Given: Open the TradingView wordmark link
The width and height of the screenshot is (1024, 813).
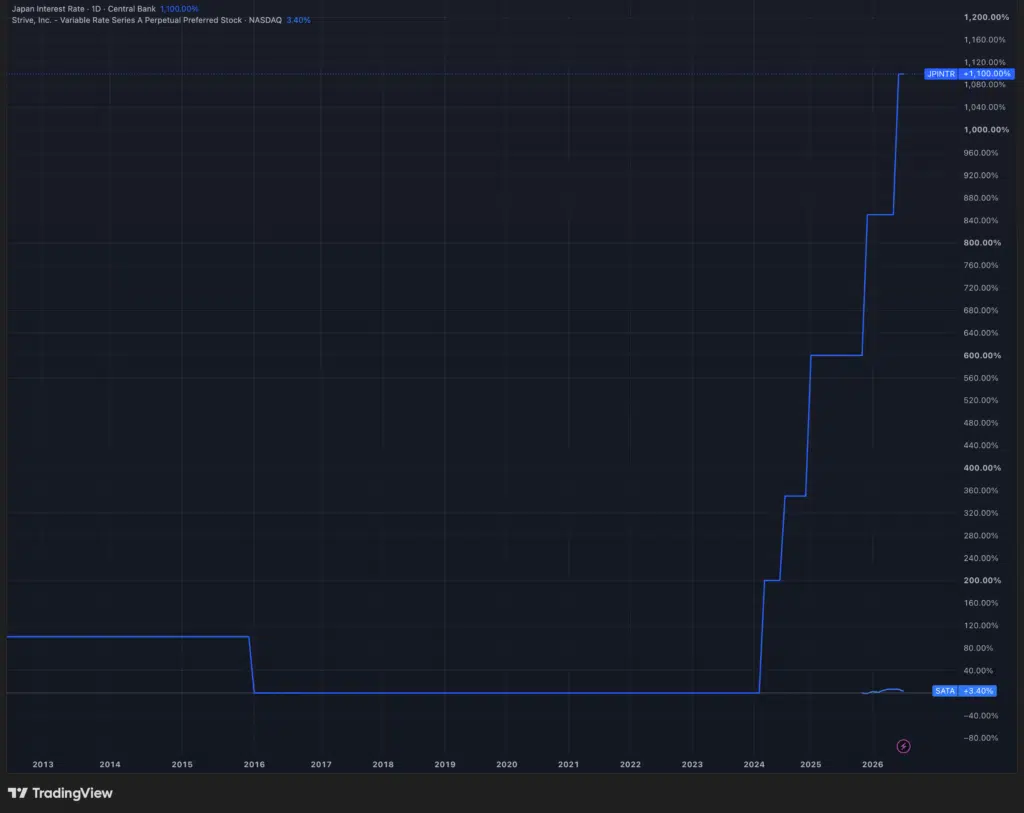Looking at the screenshot, I should click(x=72, y=793).
